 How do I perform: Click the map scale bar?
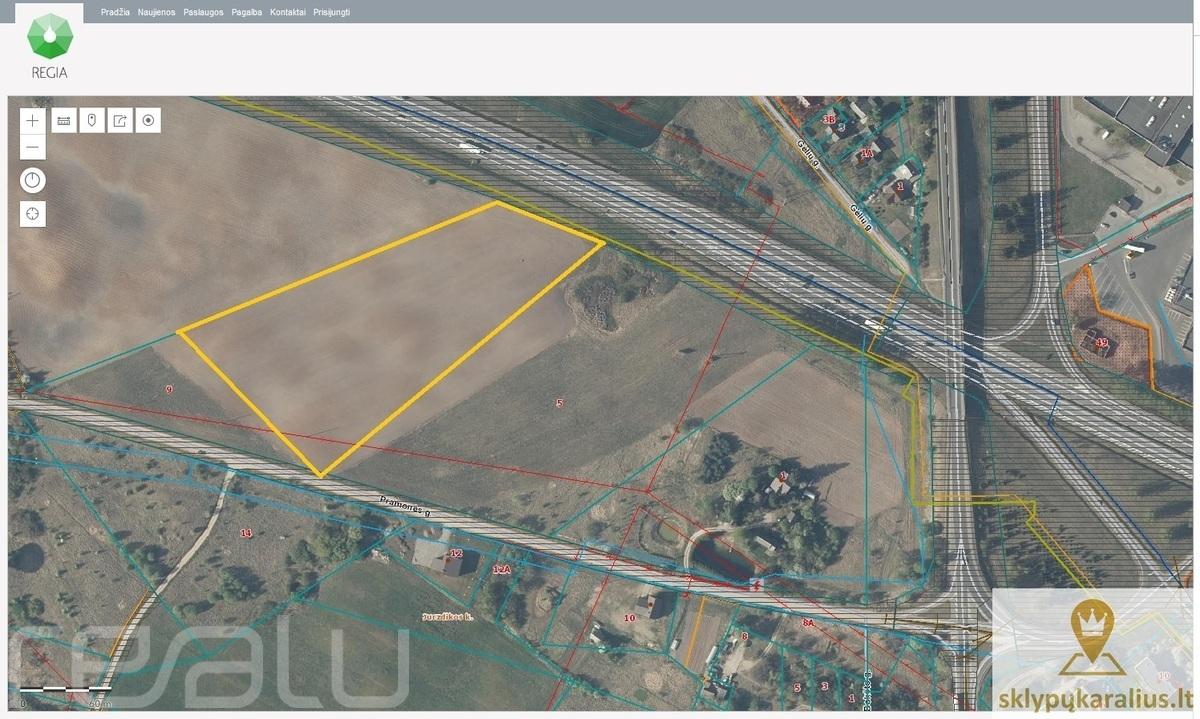click(65, 690)
